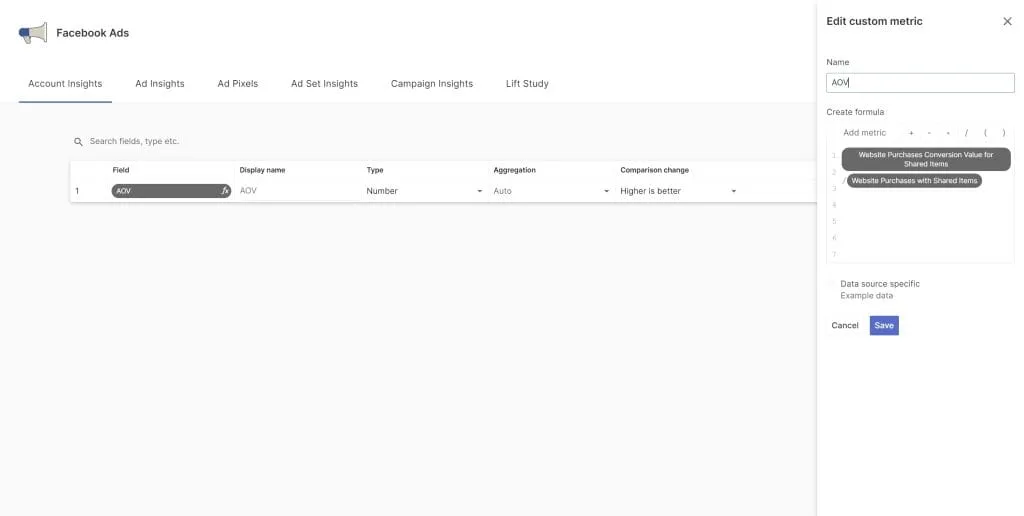Switch to the Ad Insights tab
Image resolution: width=1024 pixels, height=516 pixels.
[160, 84]
